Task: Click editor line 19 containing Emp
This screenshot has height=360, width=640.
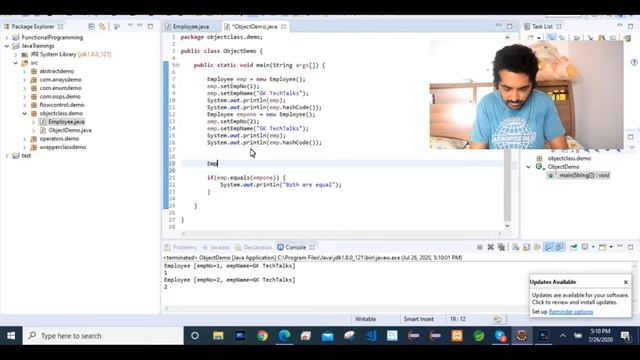Action: tap(342, 163)
